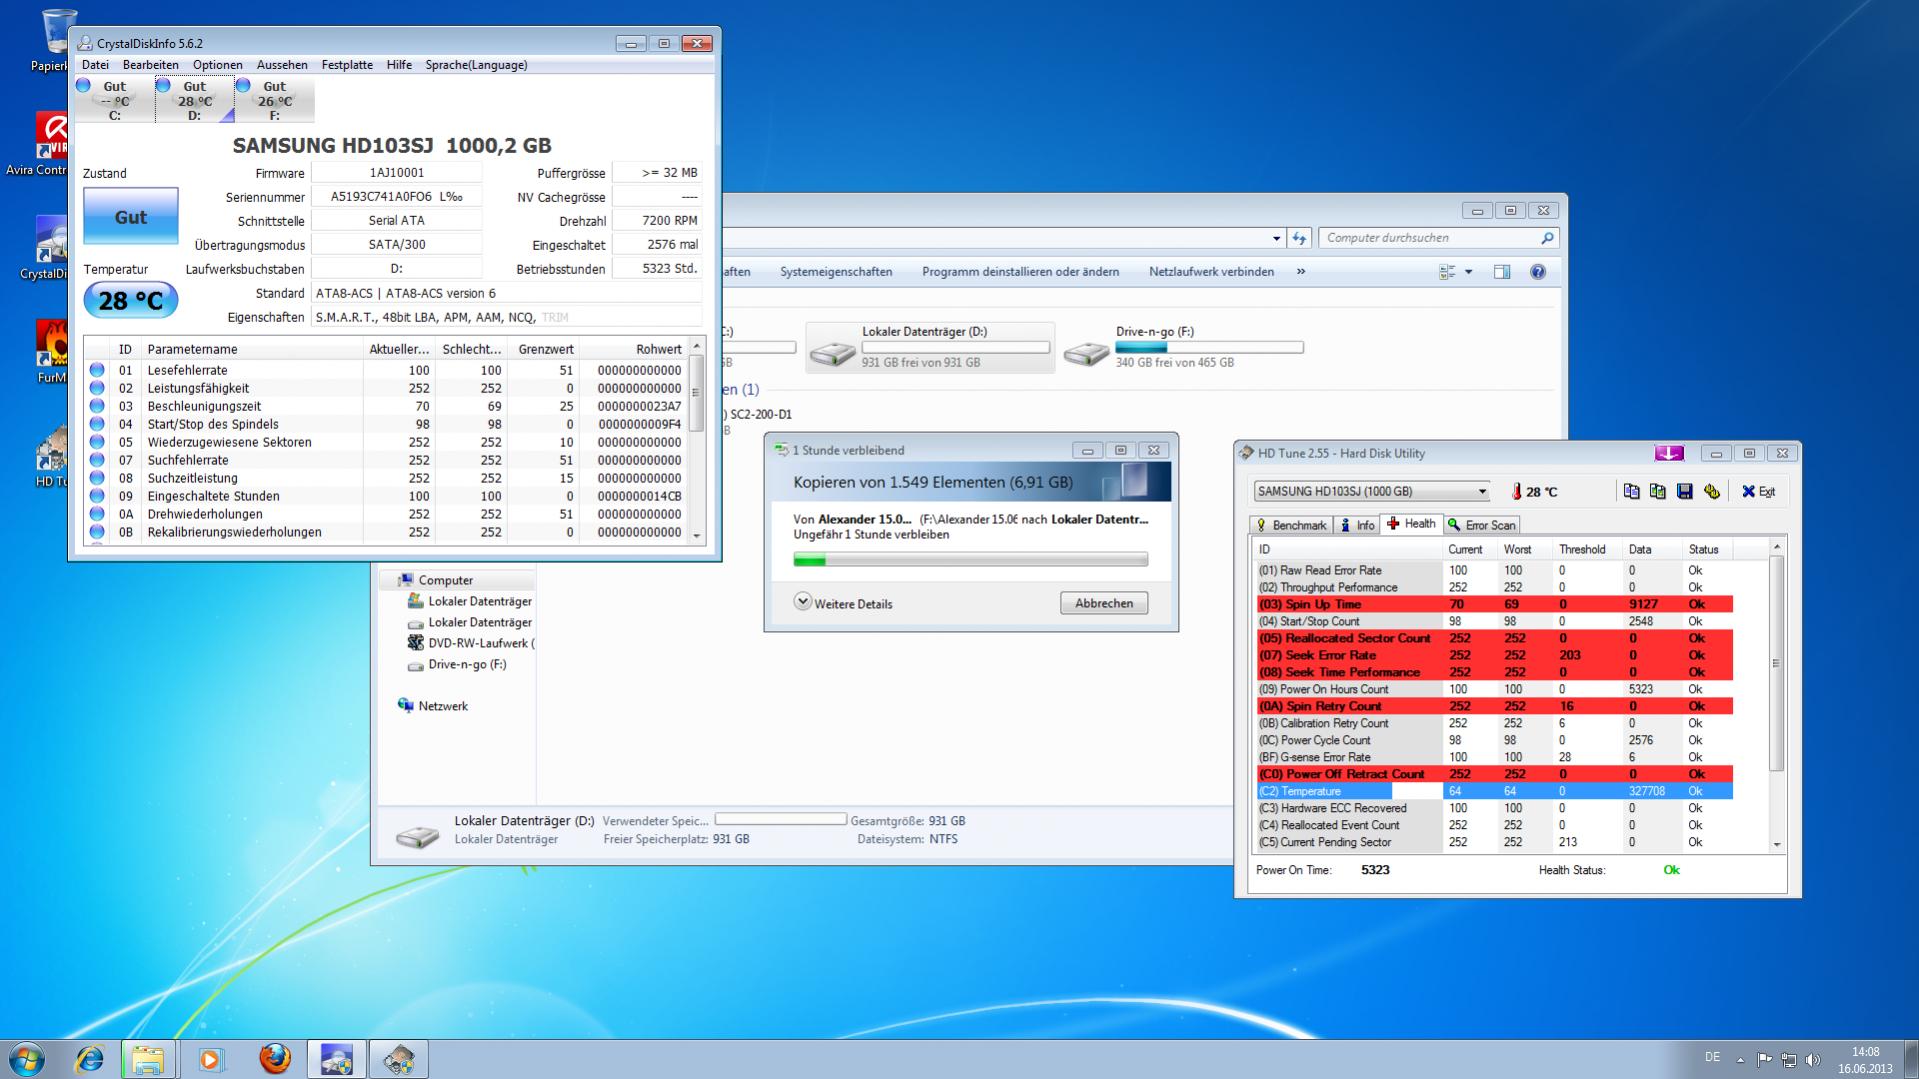Open the Error Scan tab in HD Tune
The height and width of the screenshot is (1079, 1919).
[1481, 525]
